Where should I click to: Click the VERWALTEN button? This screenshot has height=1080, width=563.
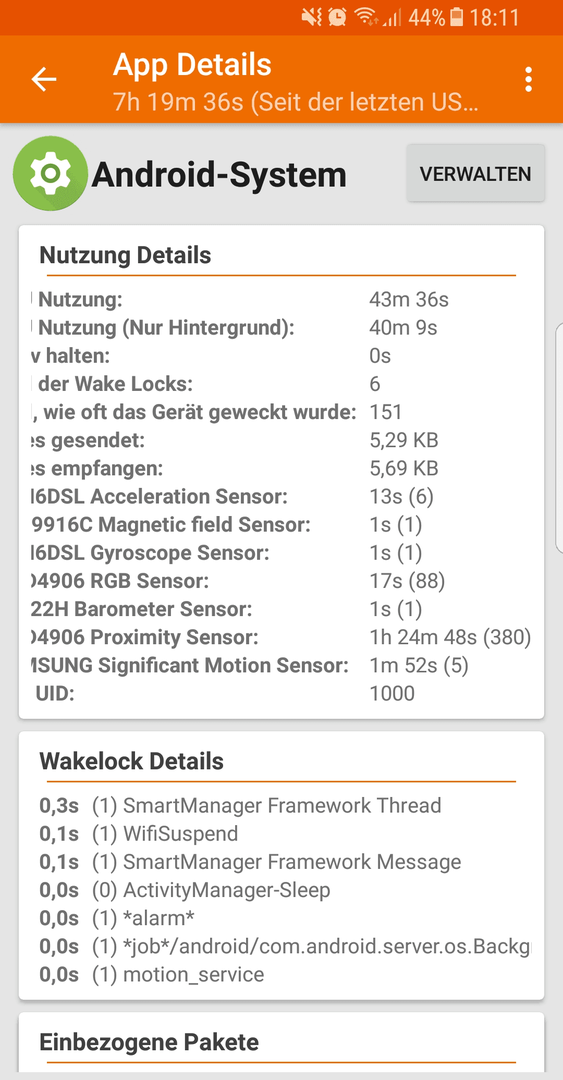pos(475,174)
